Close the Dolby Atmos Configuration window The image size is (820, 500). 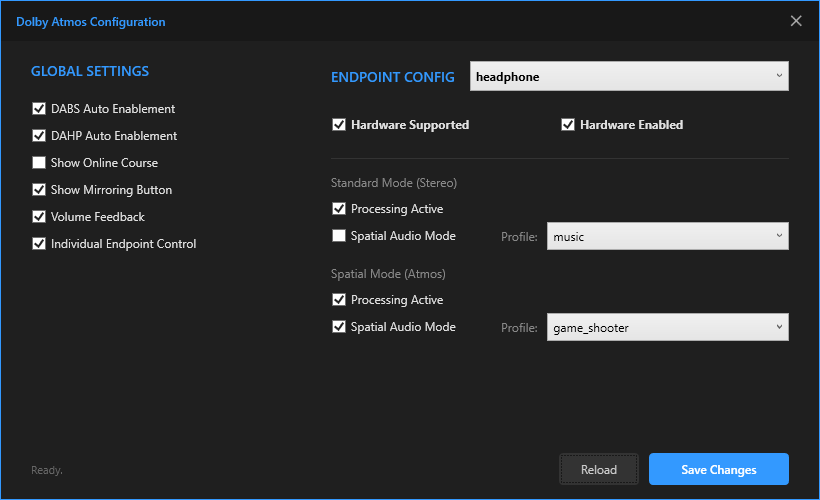(x=796, y=21)
